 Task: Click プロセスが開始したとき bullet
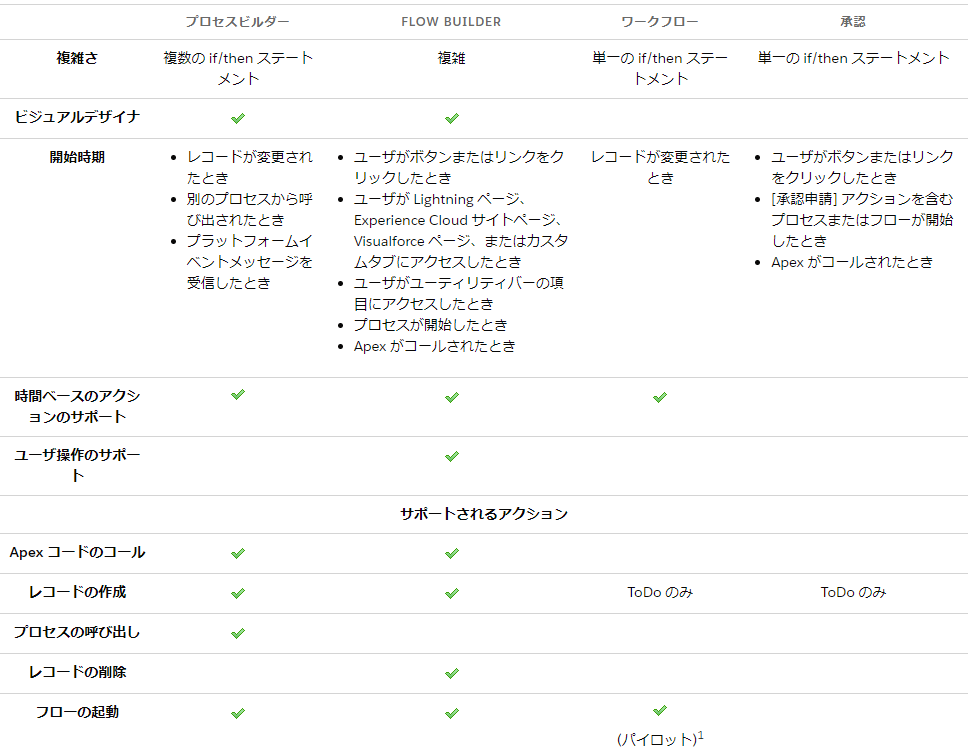(431, 325)
